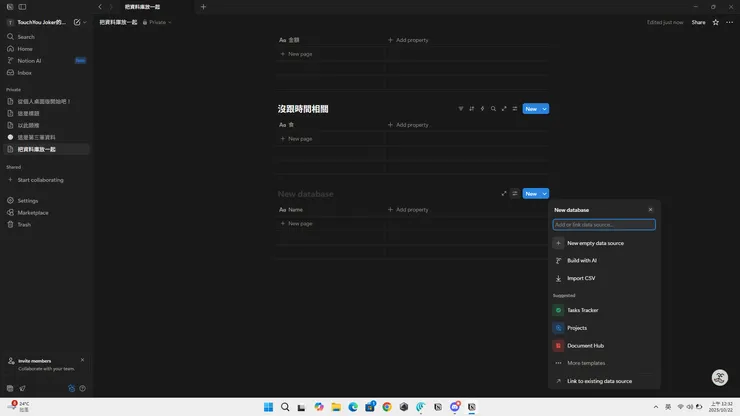Viewport: 740px width, 416px height.
Task: Open Microsoft Edge from taskbar
Action: 353,407
